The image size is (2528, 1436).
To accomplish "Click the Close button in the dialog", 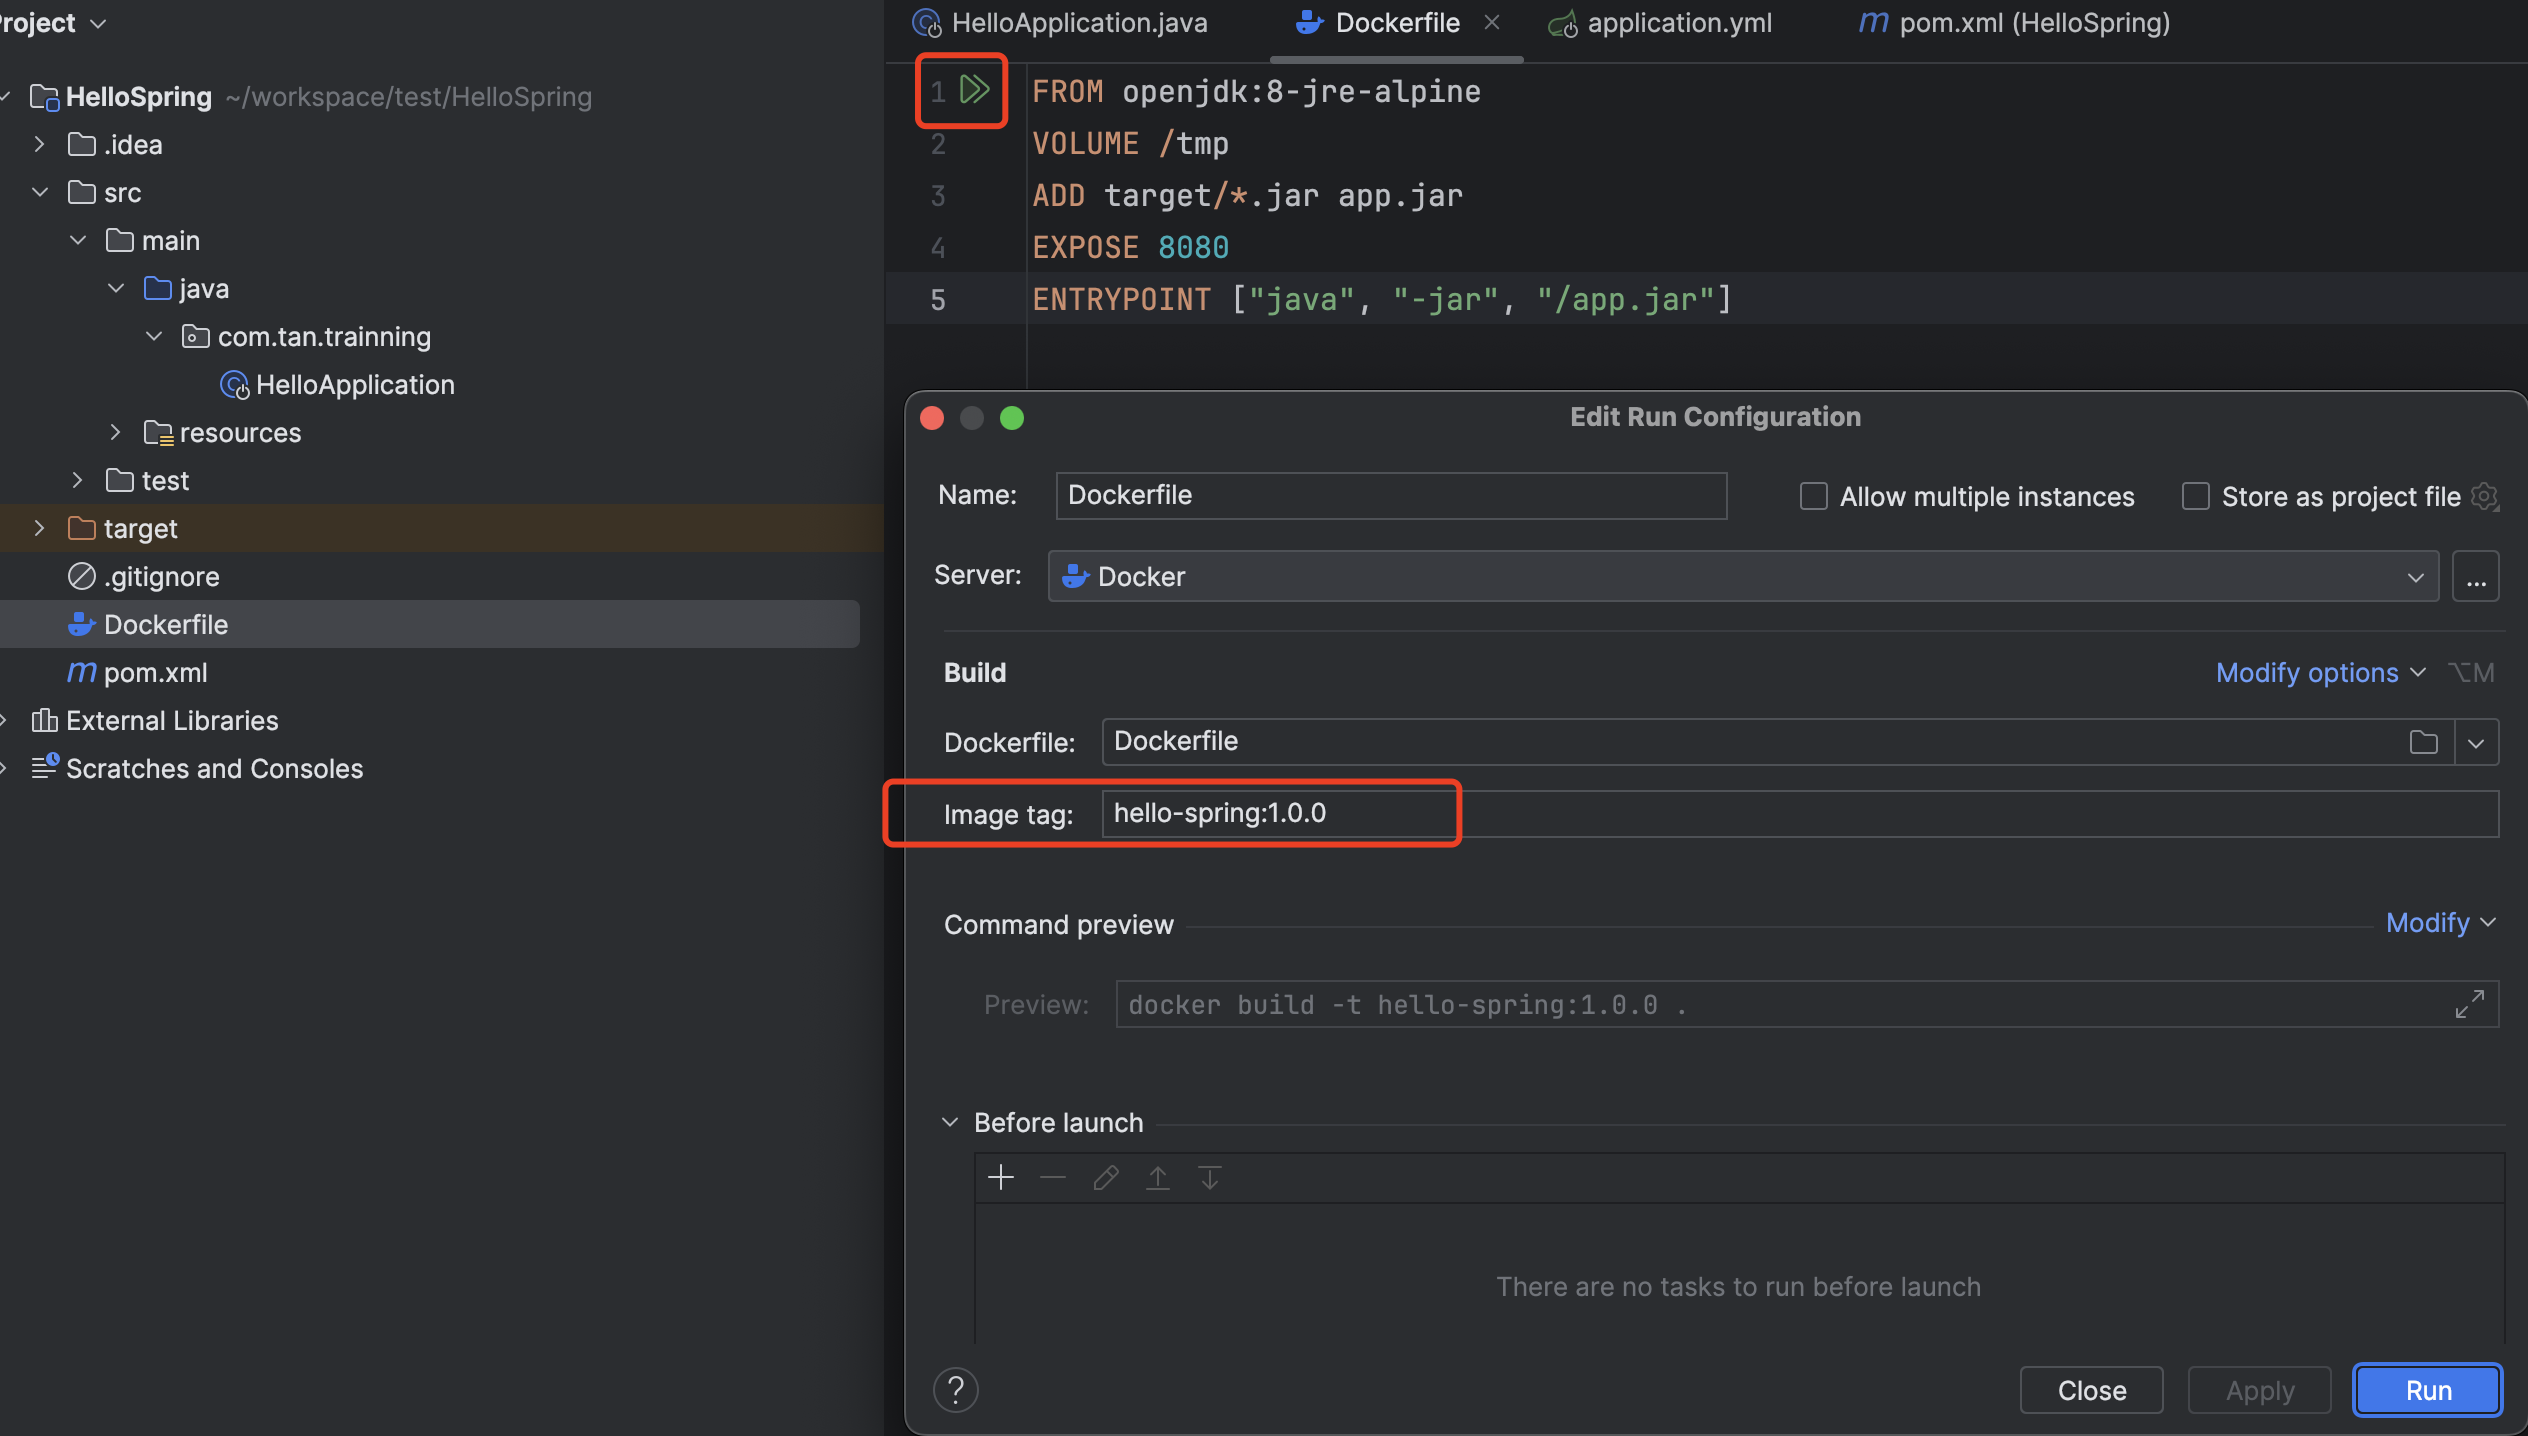I will pos(2090,1390).
